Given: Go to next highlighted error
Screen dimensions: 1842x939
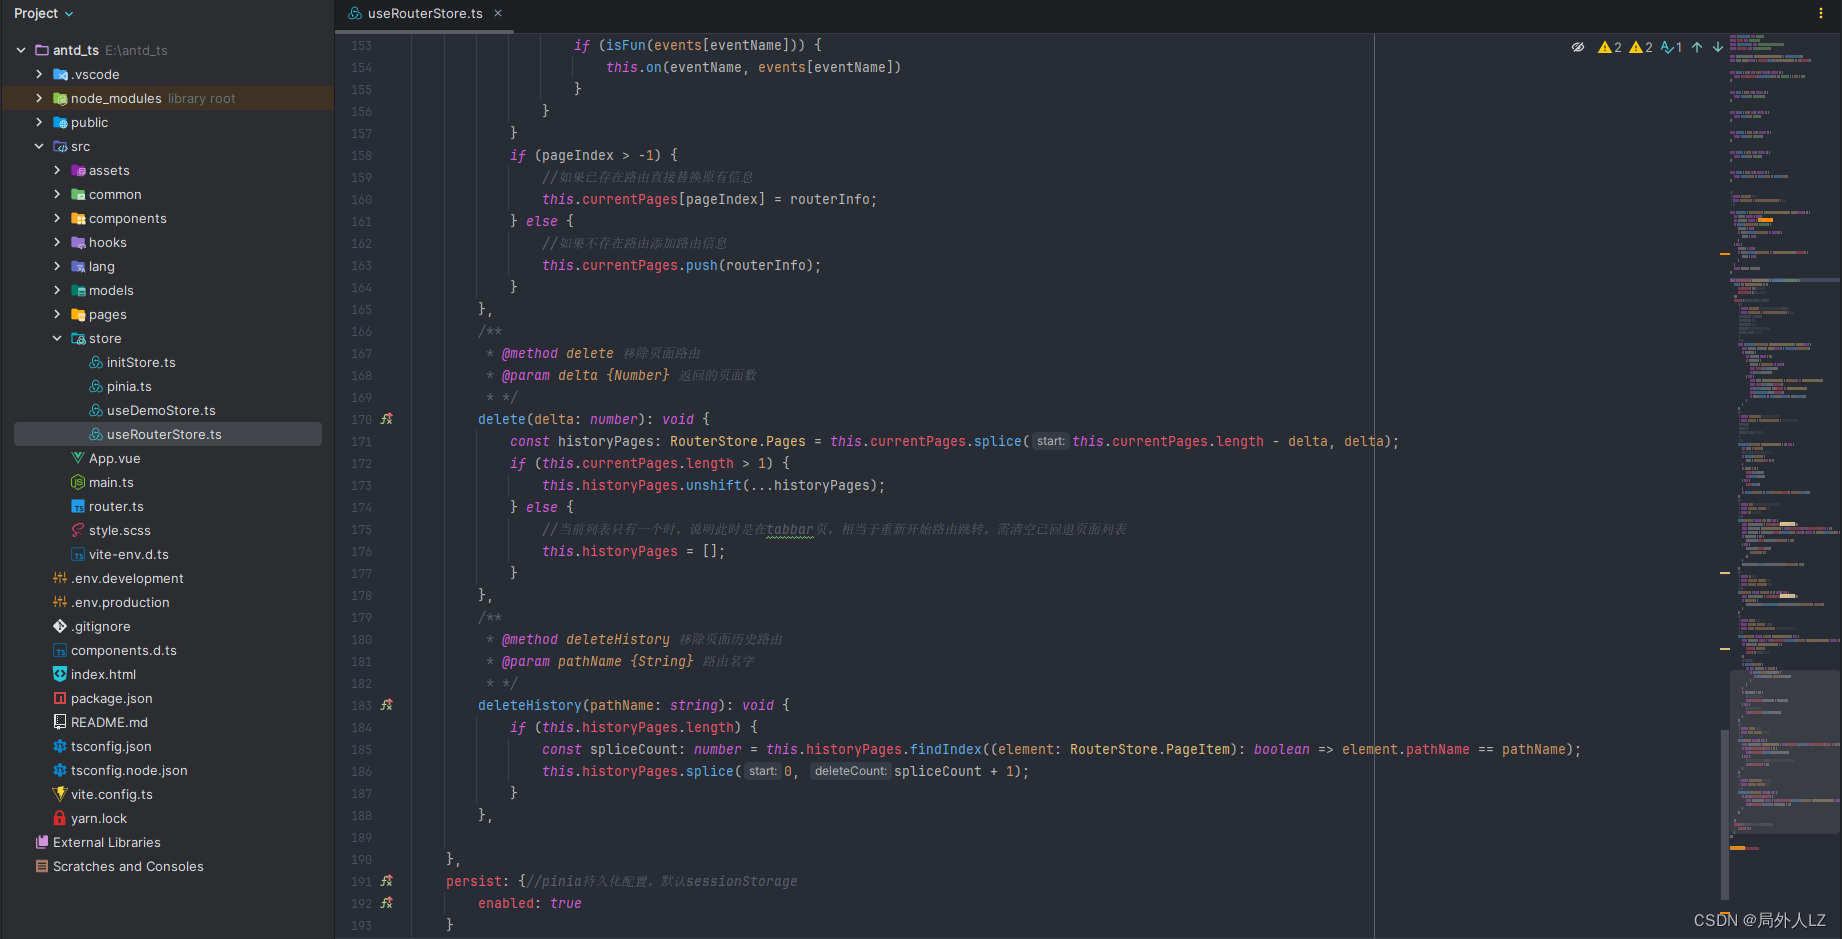Looking at the screenshot, I should (x=1718, y=47).
